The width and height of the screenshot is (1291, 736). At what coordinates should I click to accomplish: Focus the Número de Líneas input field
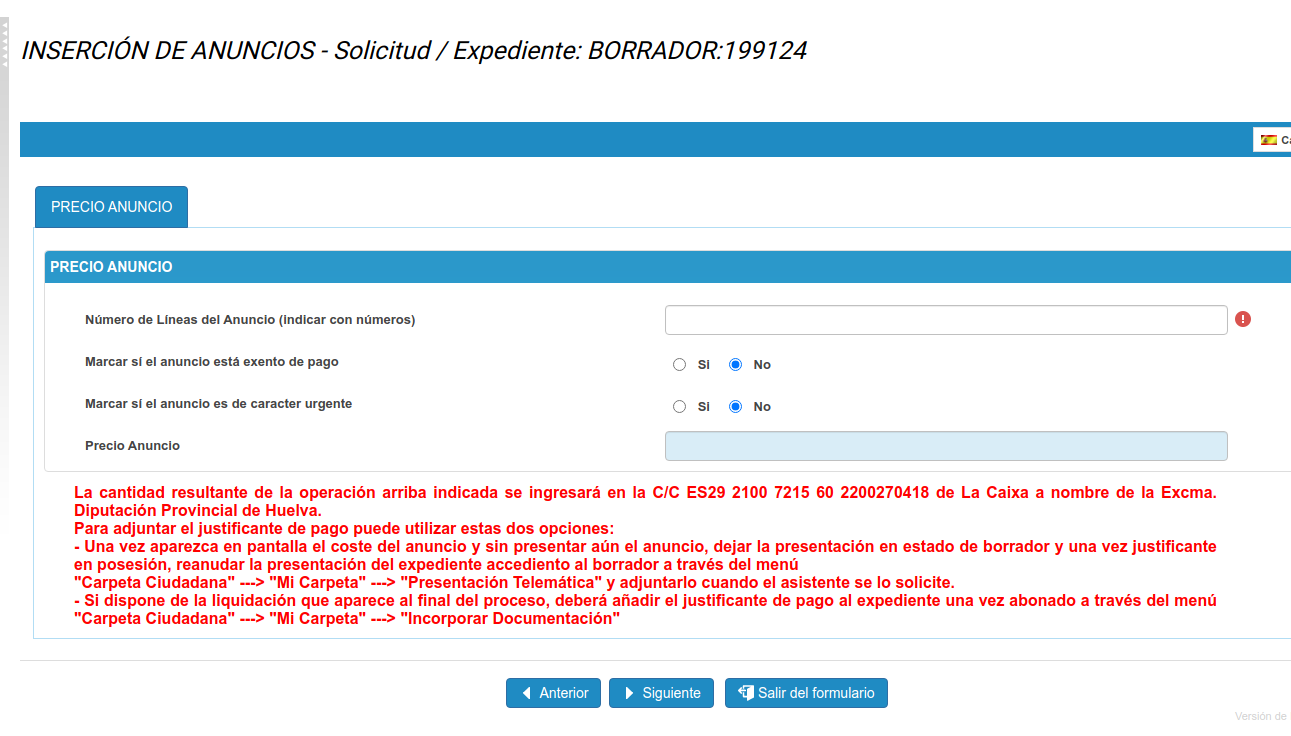point(946,320)
